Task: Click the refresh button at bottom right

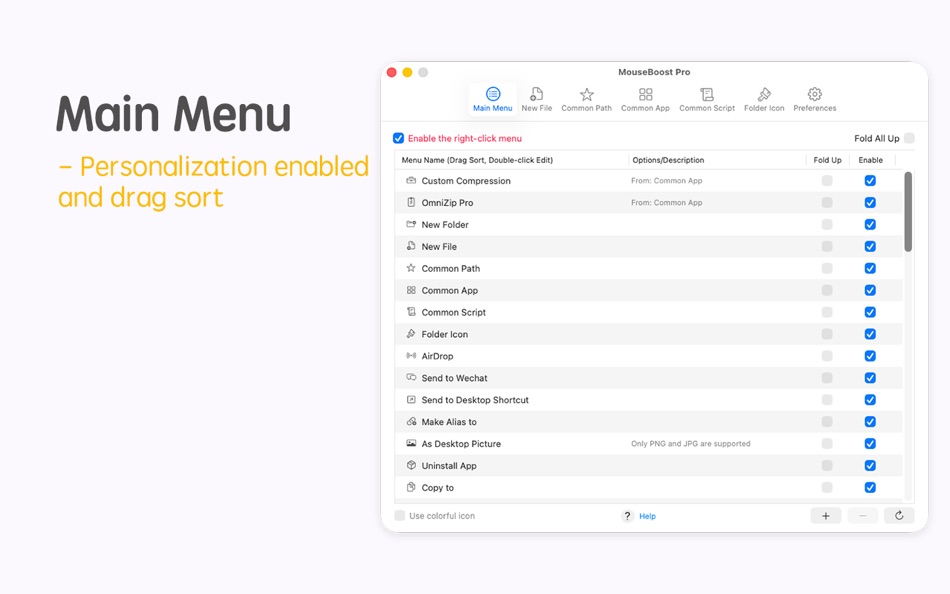Action: coord(899,515)
